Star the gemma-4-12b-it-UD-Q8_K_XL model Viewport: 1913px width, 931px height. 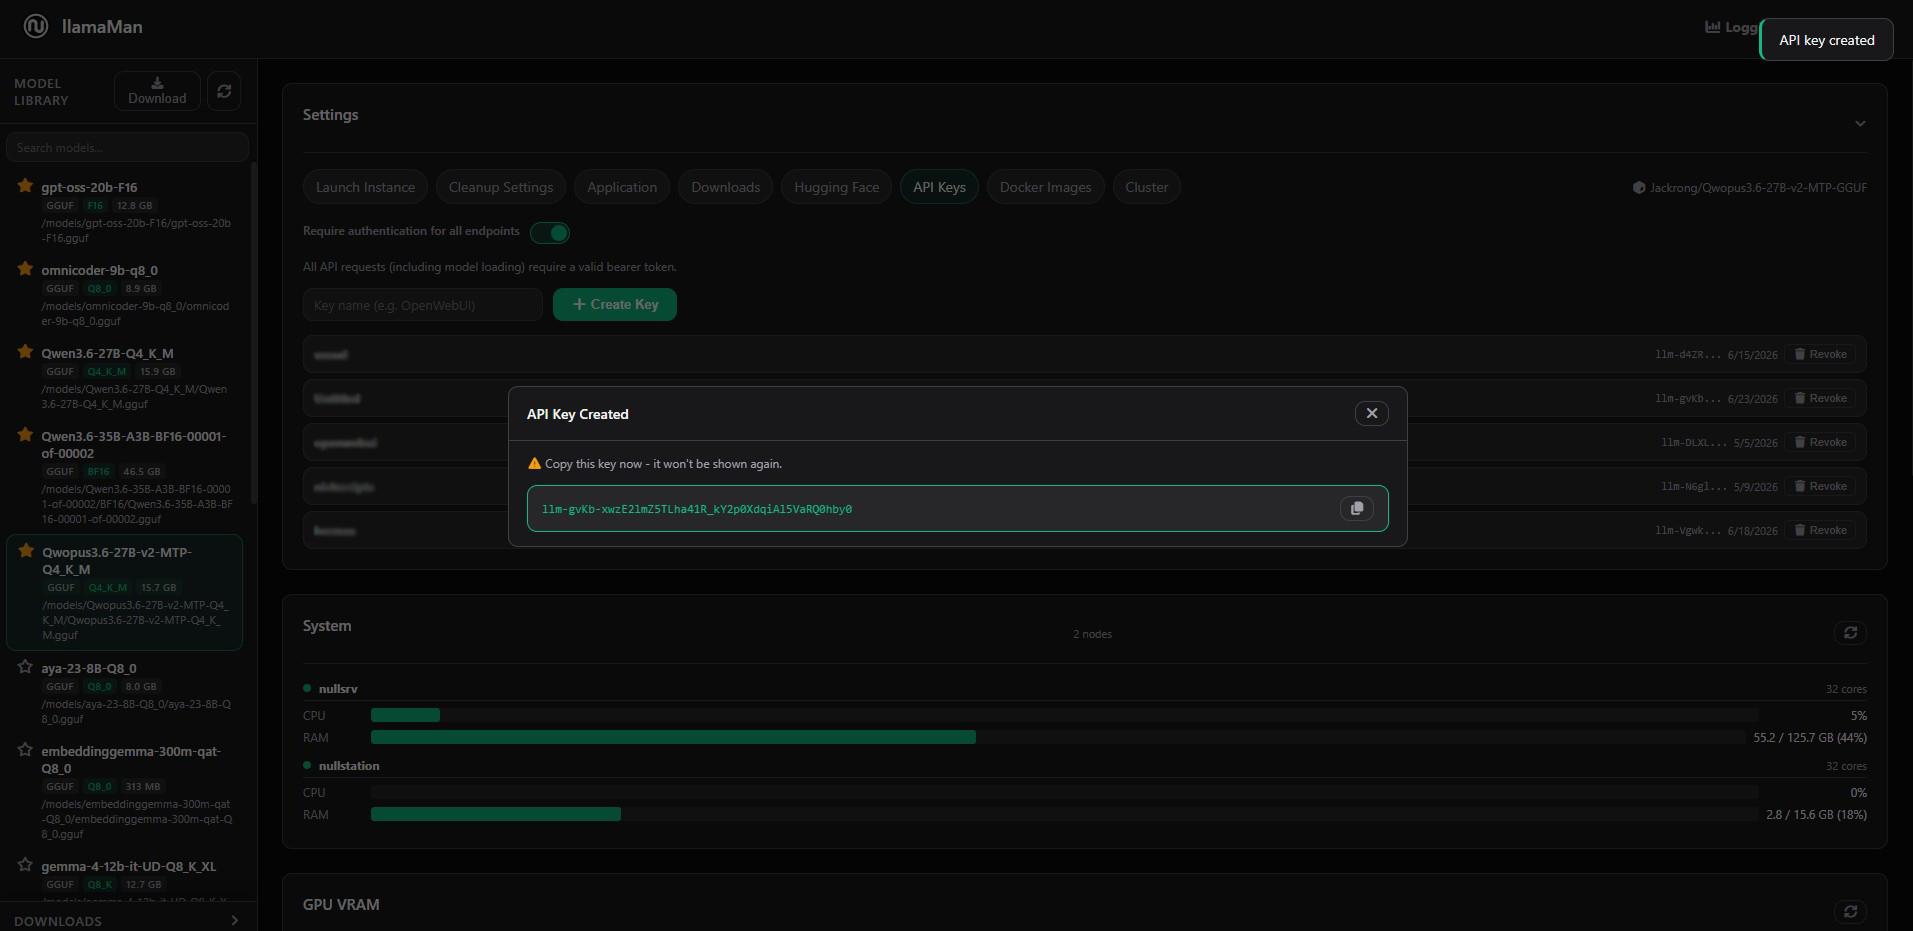pos(25,865)
